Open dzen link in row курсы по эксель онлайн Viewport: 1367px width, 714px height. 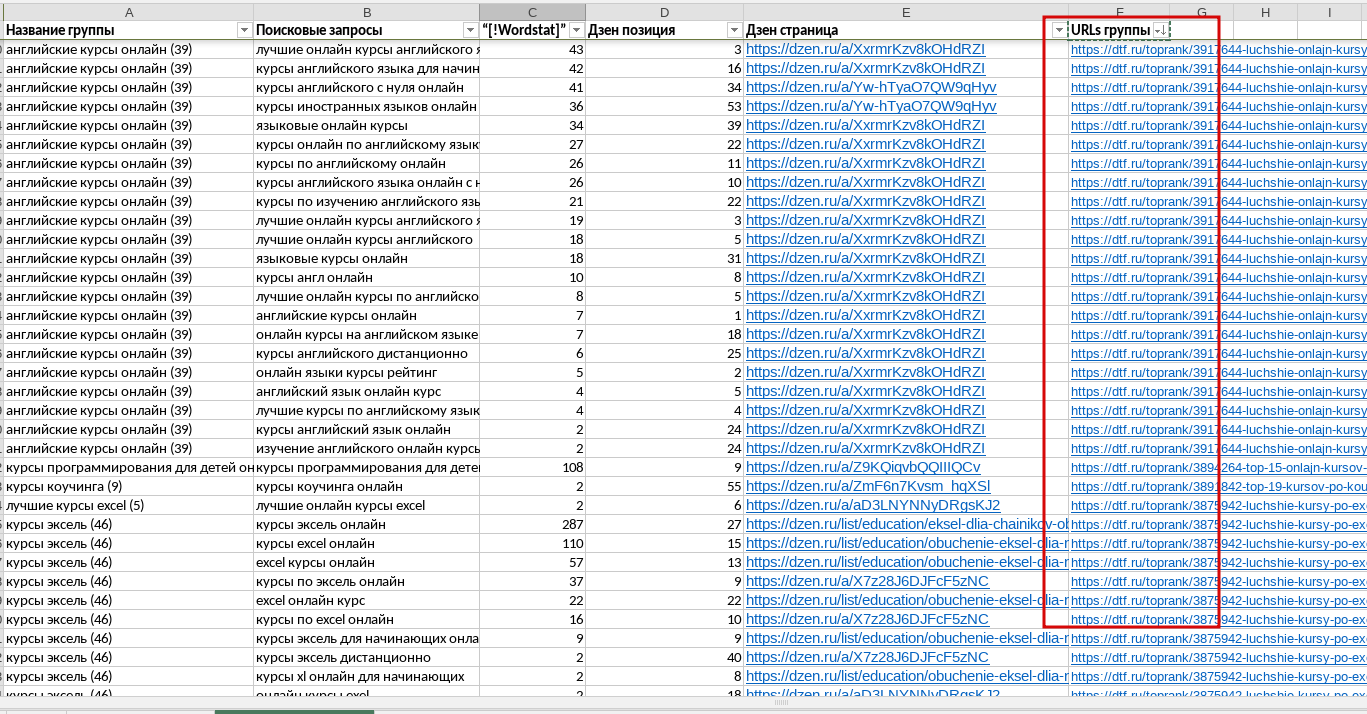(867, 581)
